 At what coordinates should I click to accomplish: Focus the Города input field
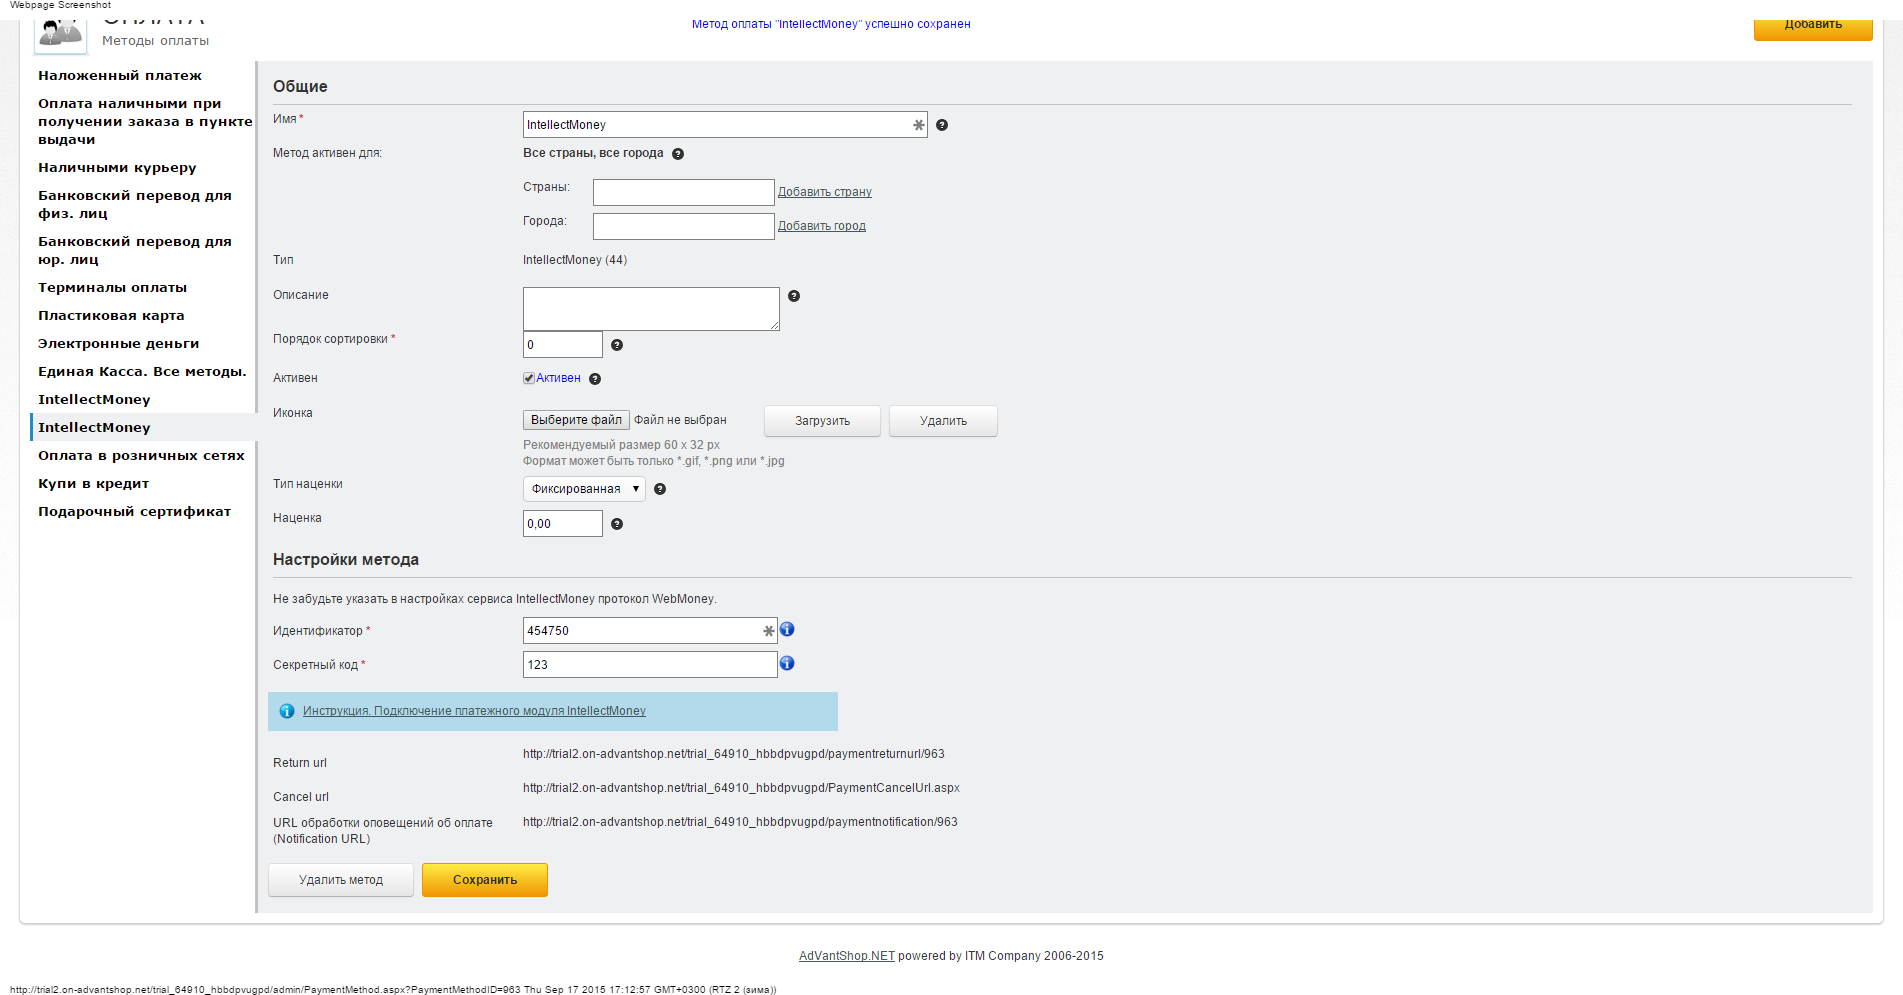point(684,226)
